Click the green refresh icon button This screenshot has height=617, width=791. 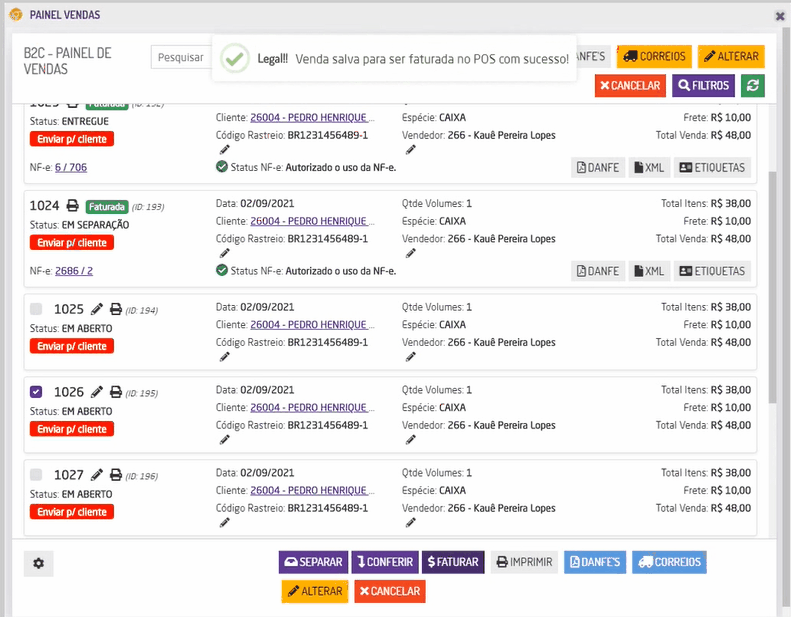tap(753, 85)
